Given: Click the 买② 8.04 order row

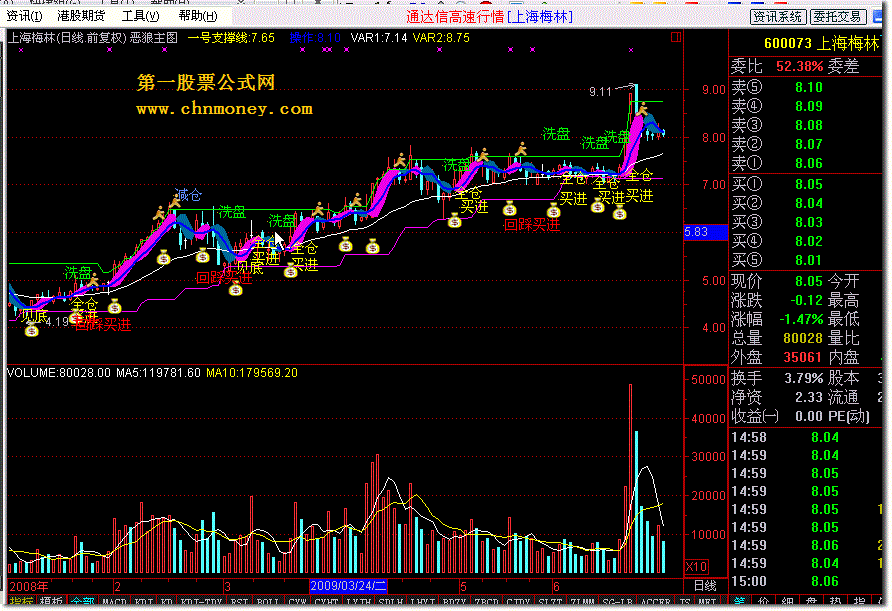Looking at the screenshot, I should [805, 203].
